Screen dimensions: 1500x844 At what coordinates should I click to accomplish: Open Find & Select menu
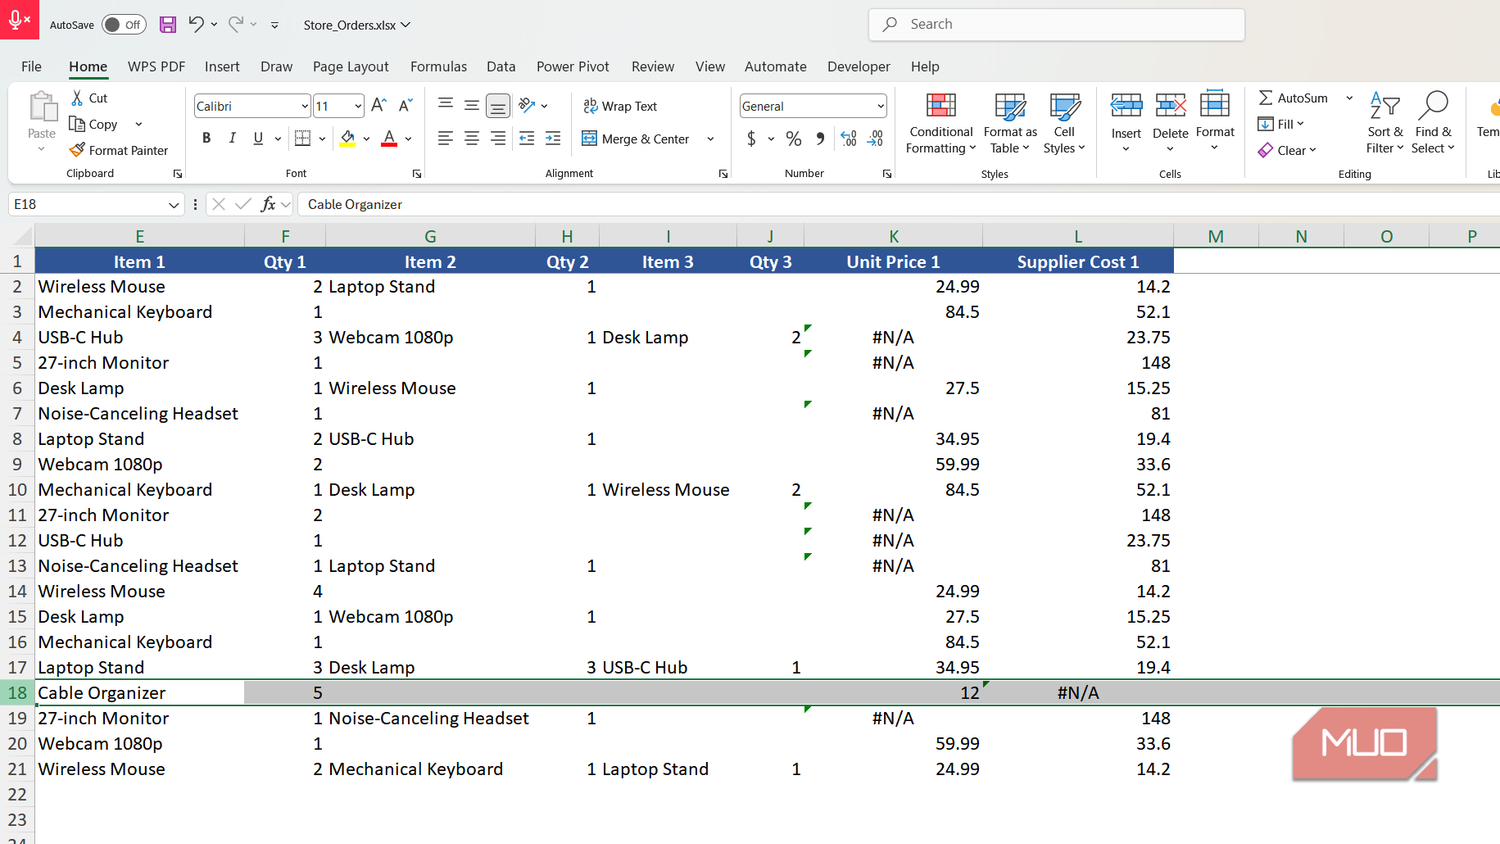point(1433,123)
